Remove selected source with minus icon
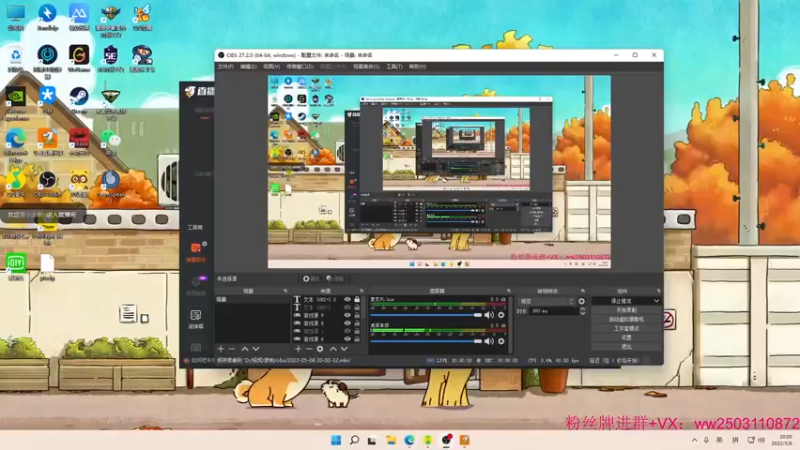This screenshot has width=800, height=450. tap(309, 349)
